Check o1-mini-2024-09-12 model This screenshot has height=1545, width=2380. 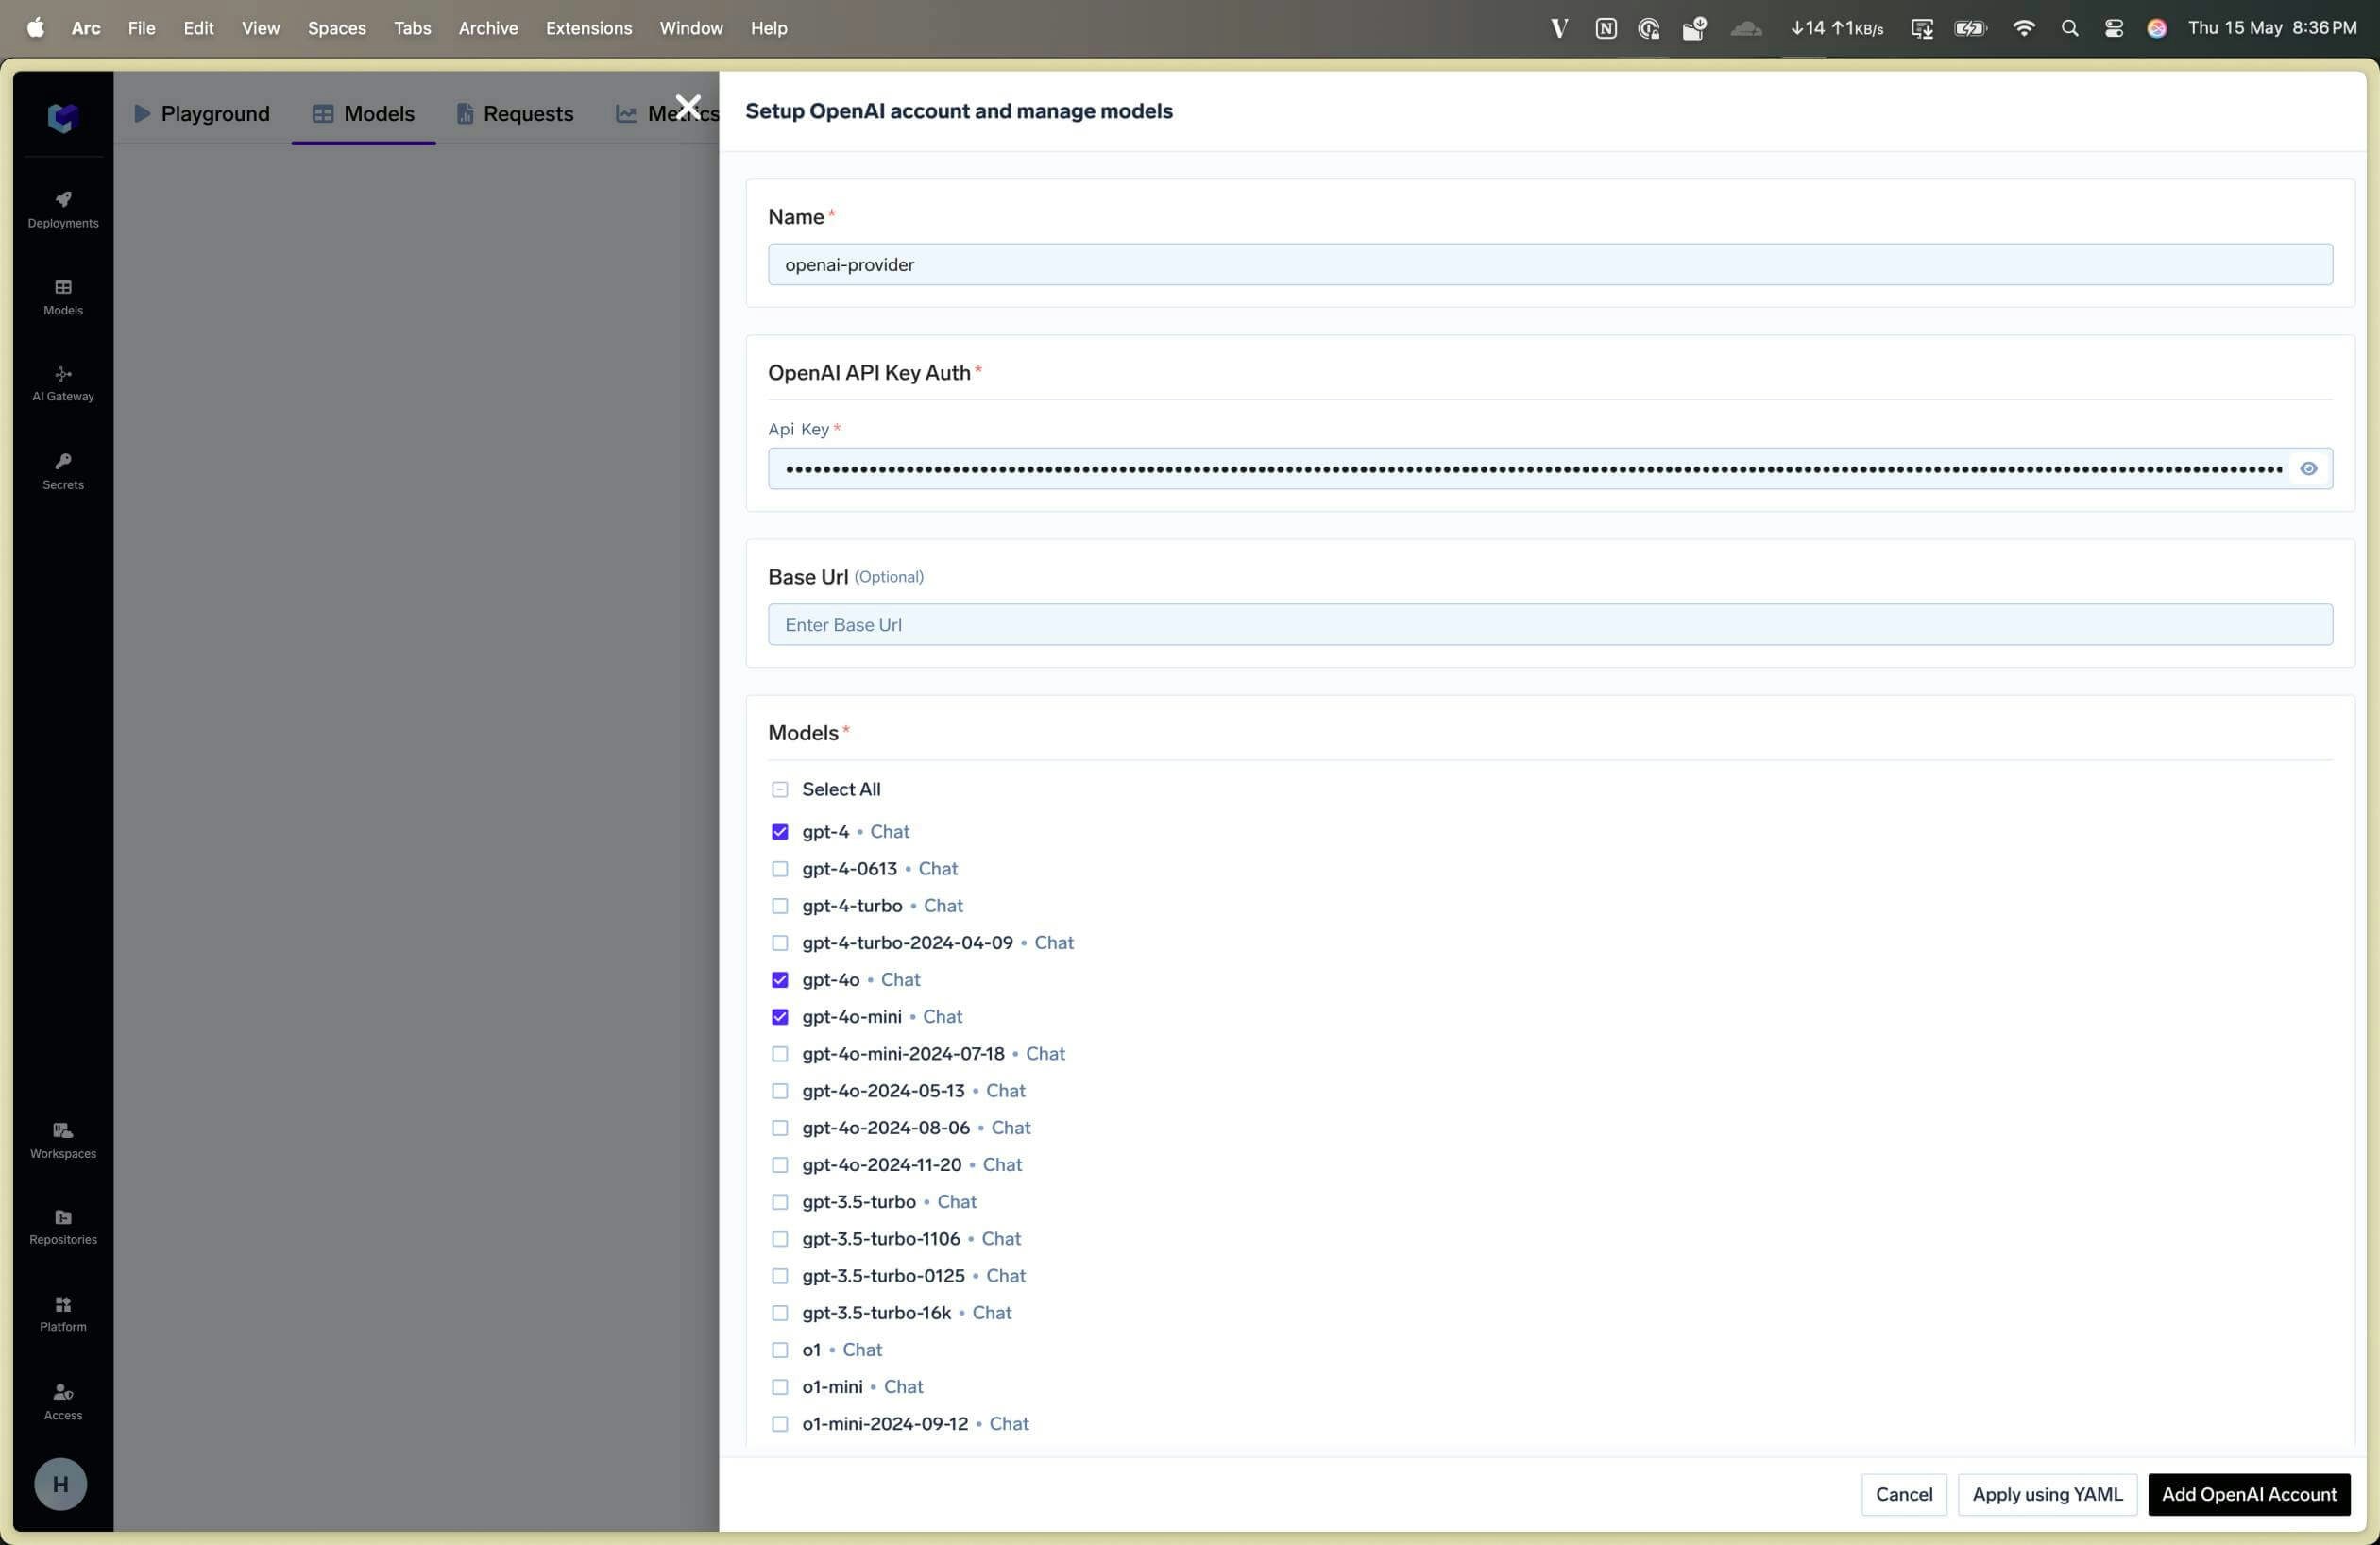coord(780,1424)
